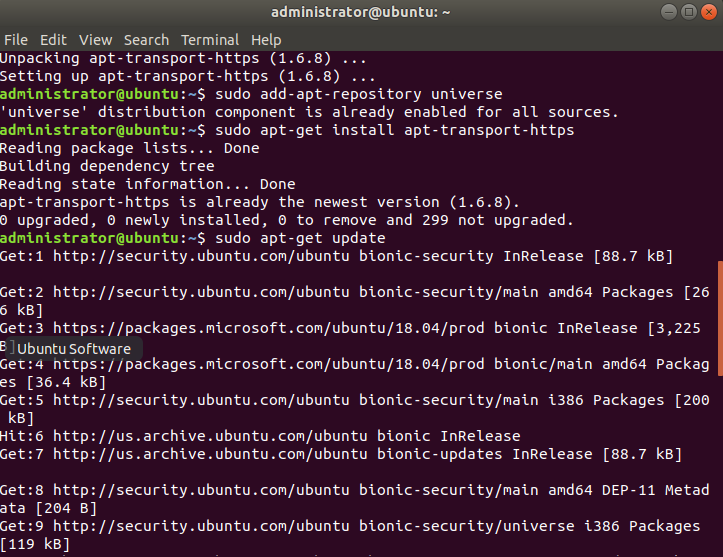
Task: Close the terminal window
Action: [709, 12]
